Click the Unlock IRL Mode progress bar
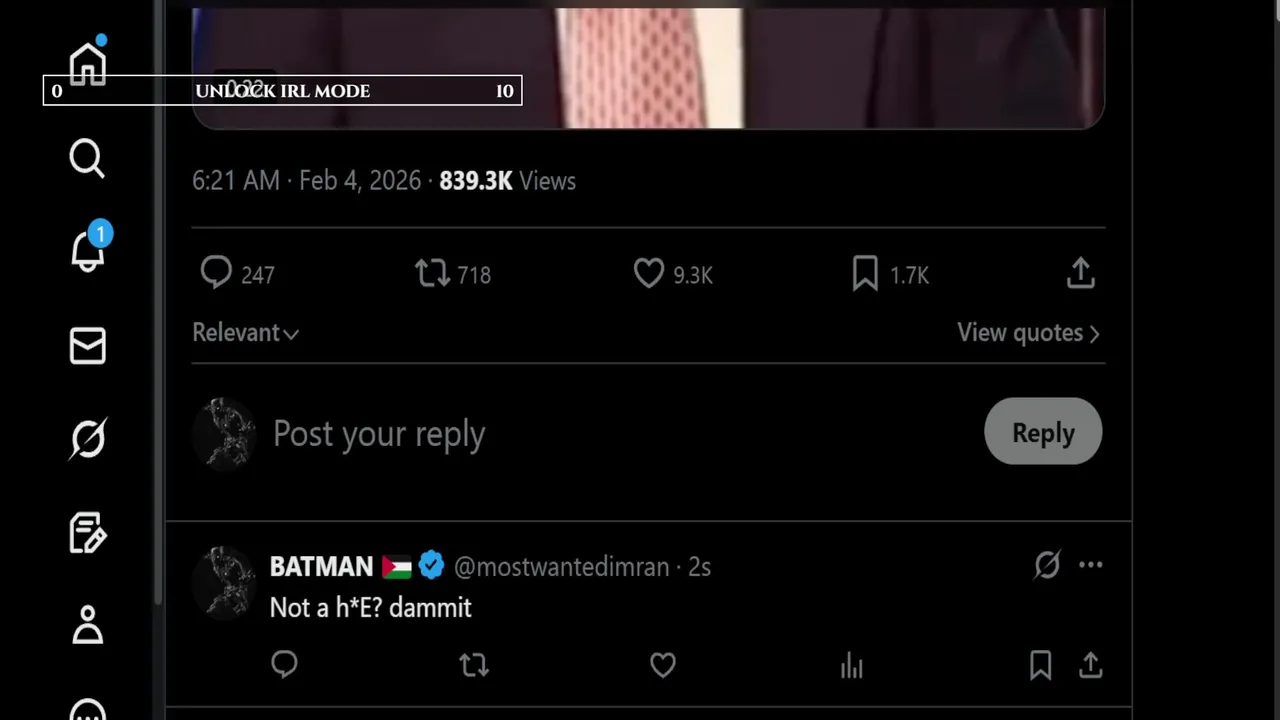Screen dimensions: 1280x720 [x=282, y=91]
